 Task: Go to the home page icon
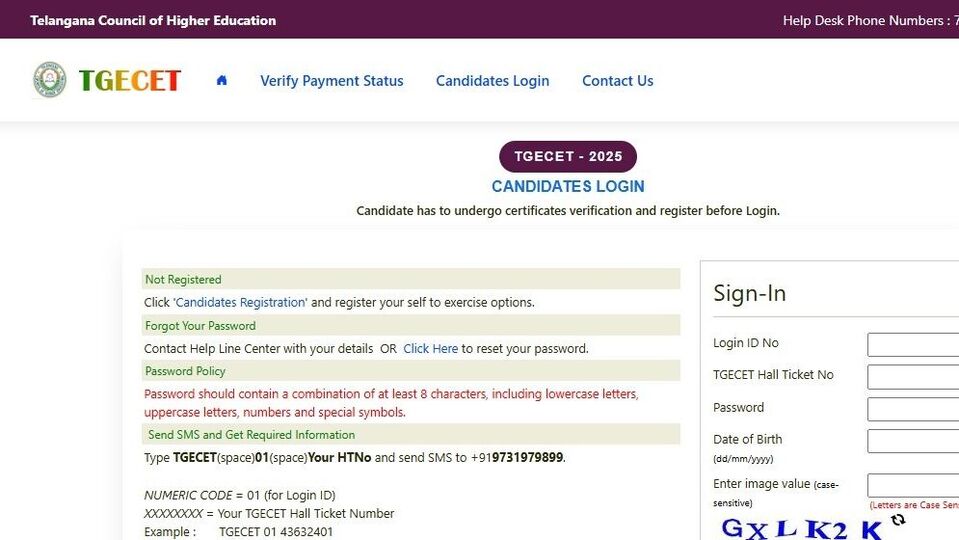tap(221, 80)
